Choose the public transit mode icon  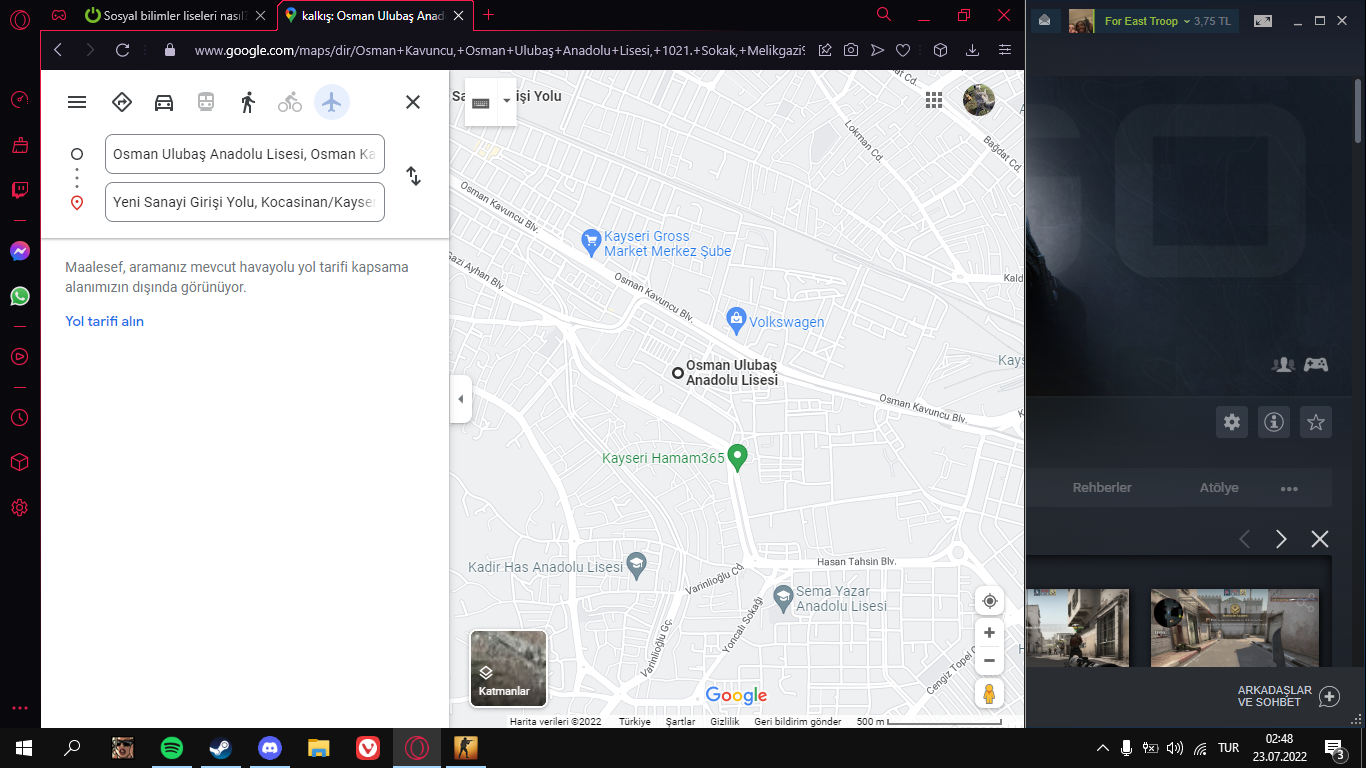(206, 102)
